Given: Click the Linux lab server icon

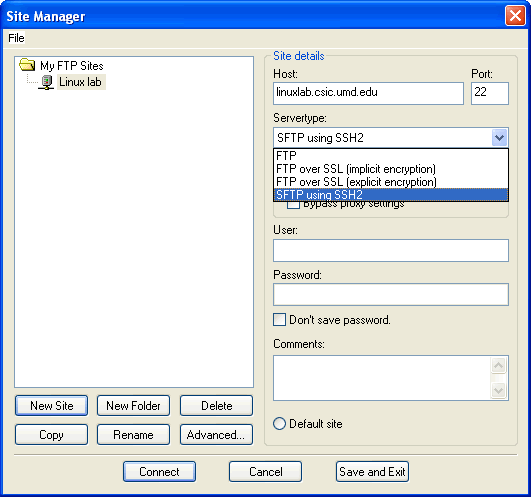Looking at the screenshot, I should click(x=46, y=82).
